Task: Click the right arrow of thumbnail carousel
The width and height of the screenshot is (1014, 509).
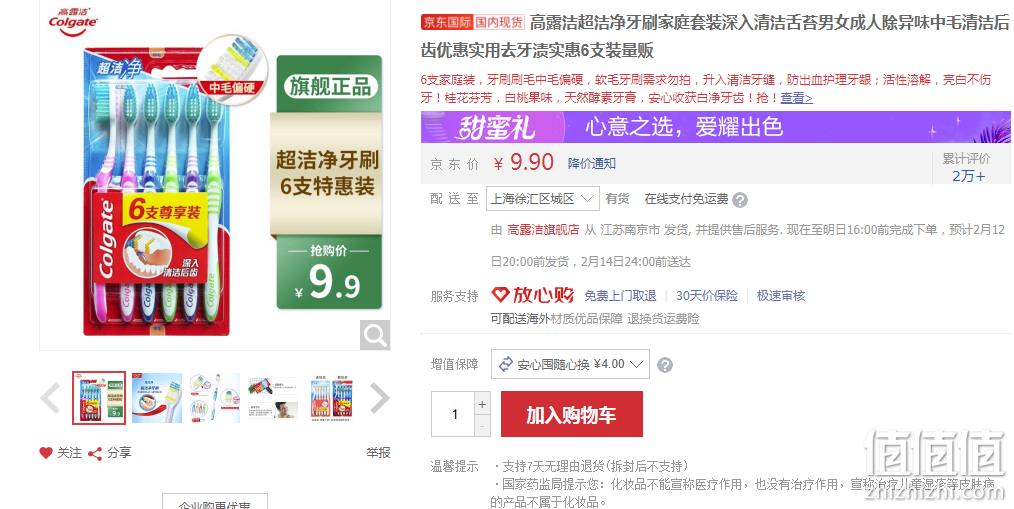Action: [x=380, y=398]
